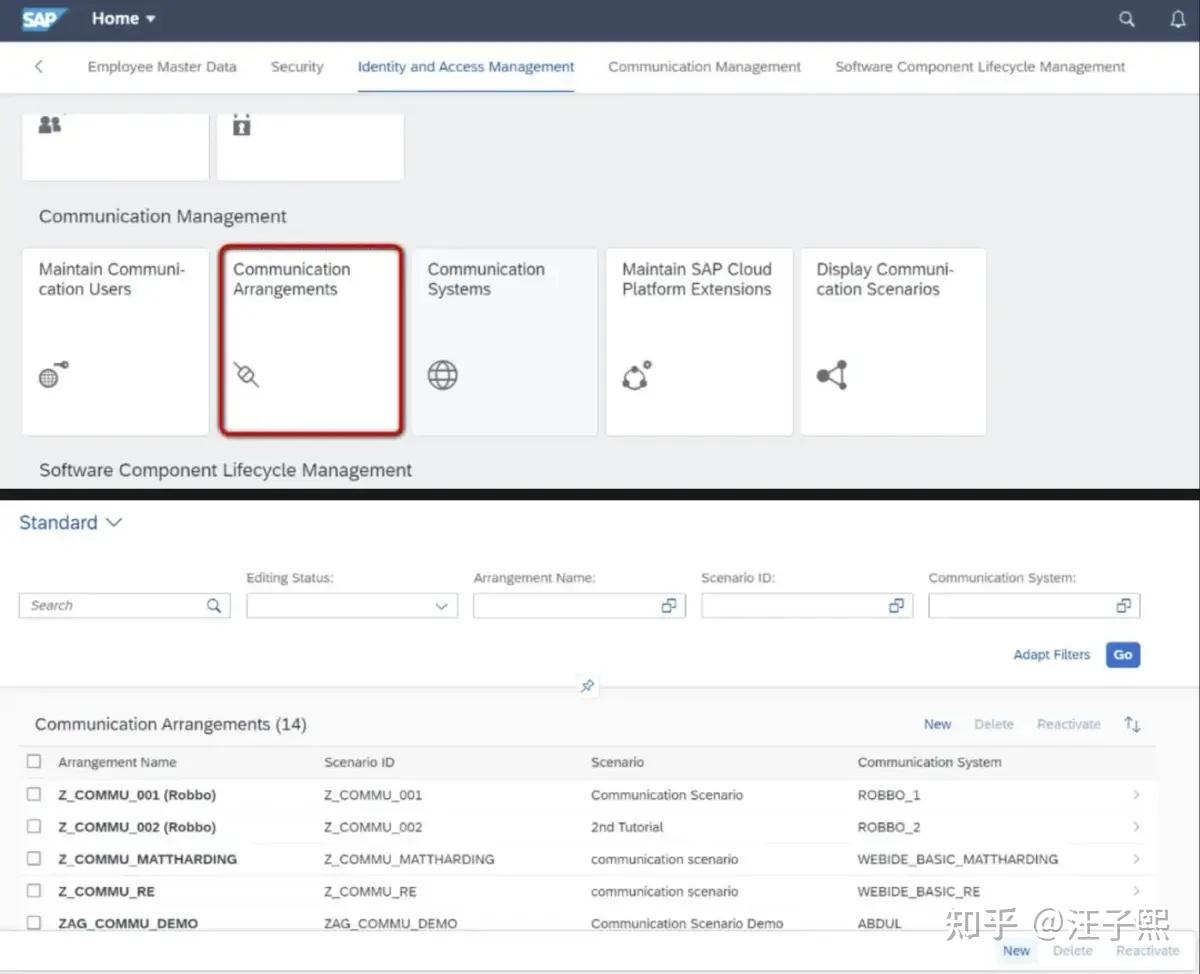Open Maintain SAP Cloud Platform Extensions tile
The image size is (1200, 974).
pyautogui.click(x=699, y=341)
